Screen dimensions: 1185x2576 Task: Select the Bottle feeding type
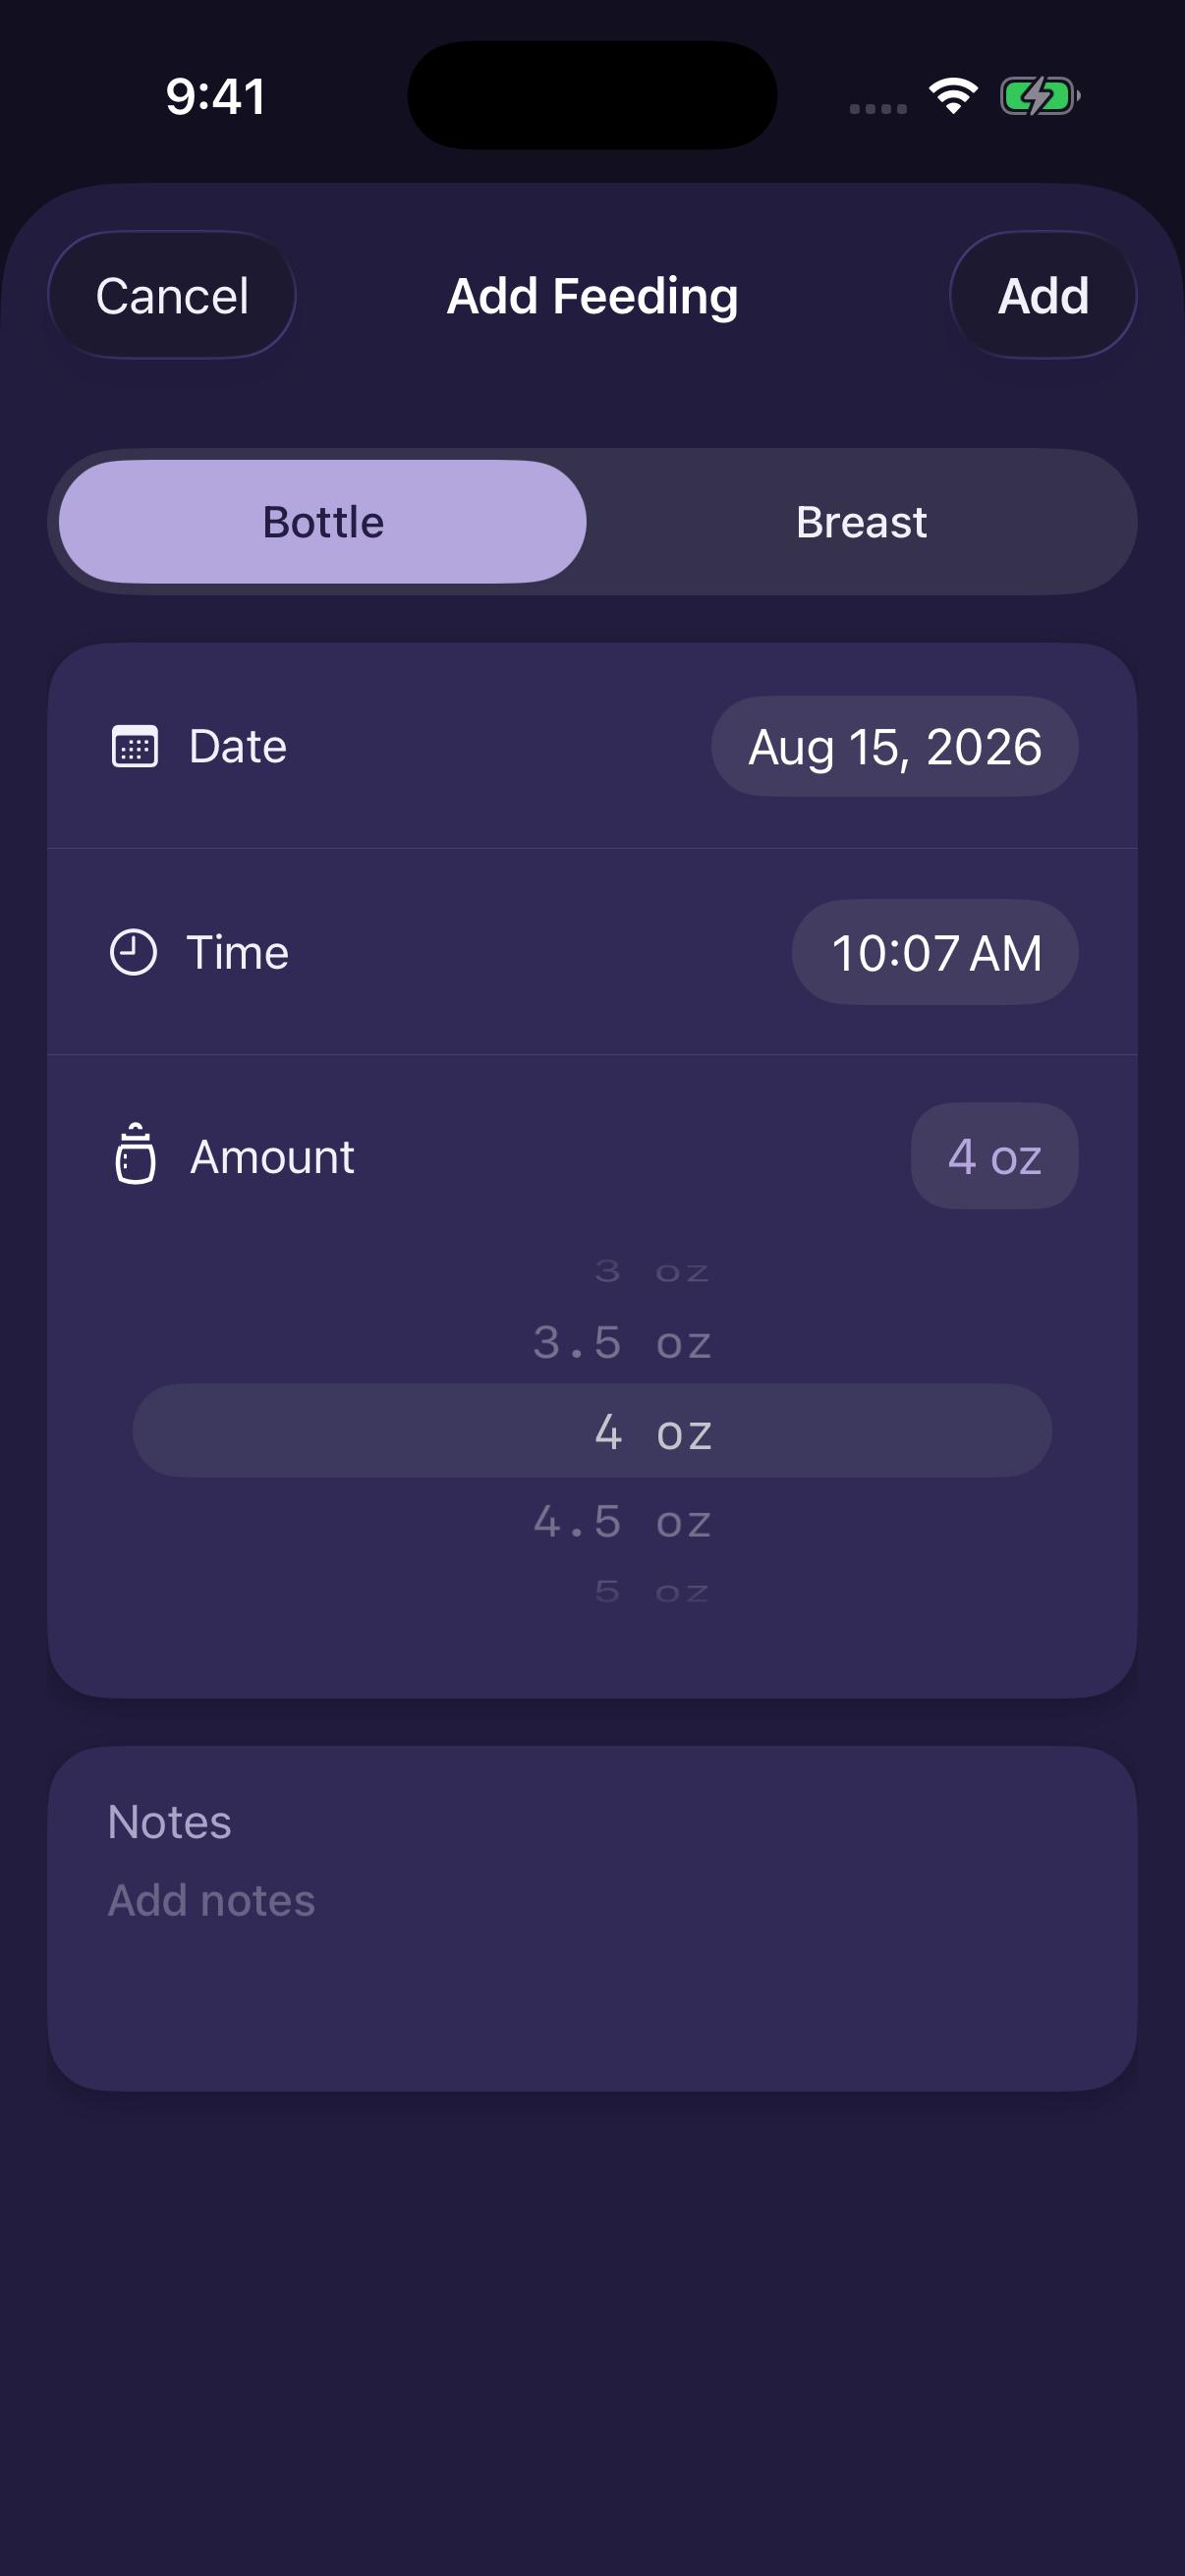[x=323, y=522]
